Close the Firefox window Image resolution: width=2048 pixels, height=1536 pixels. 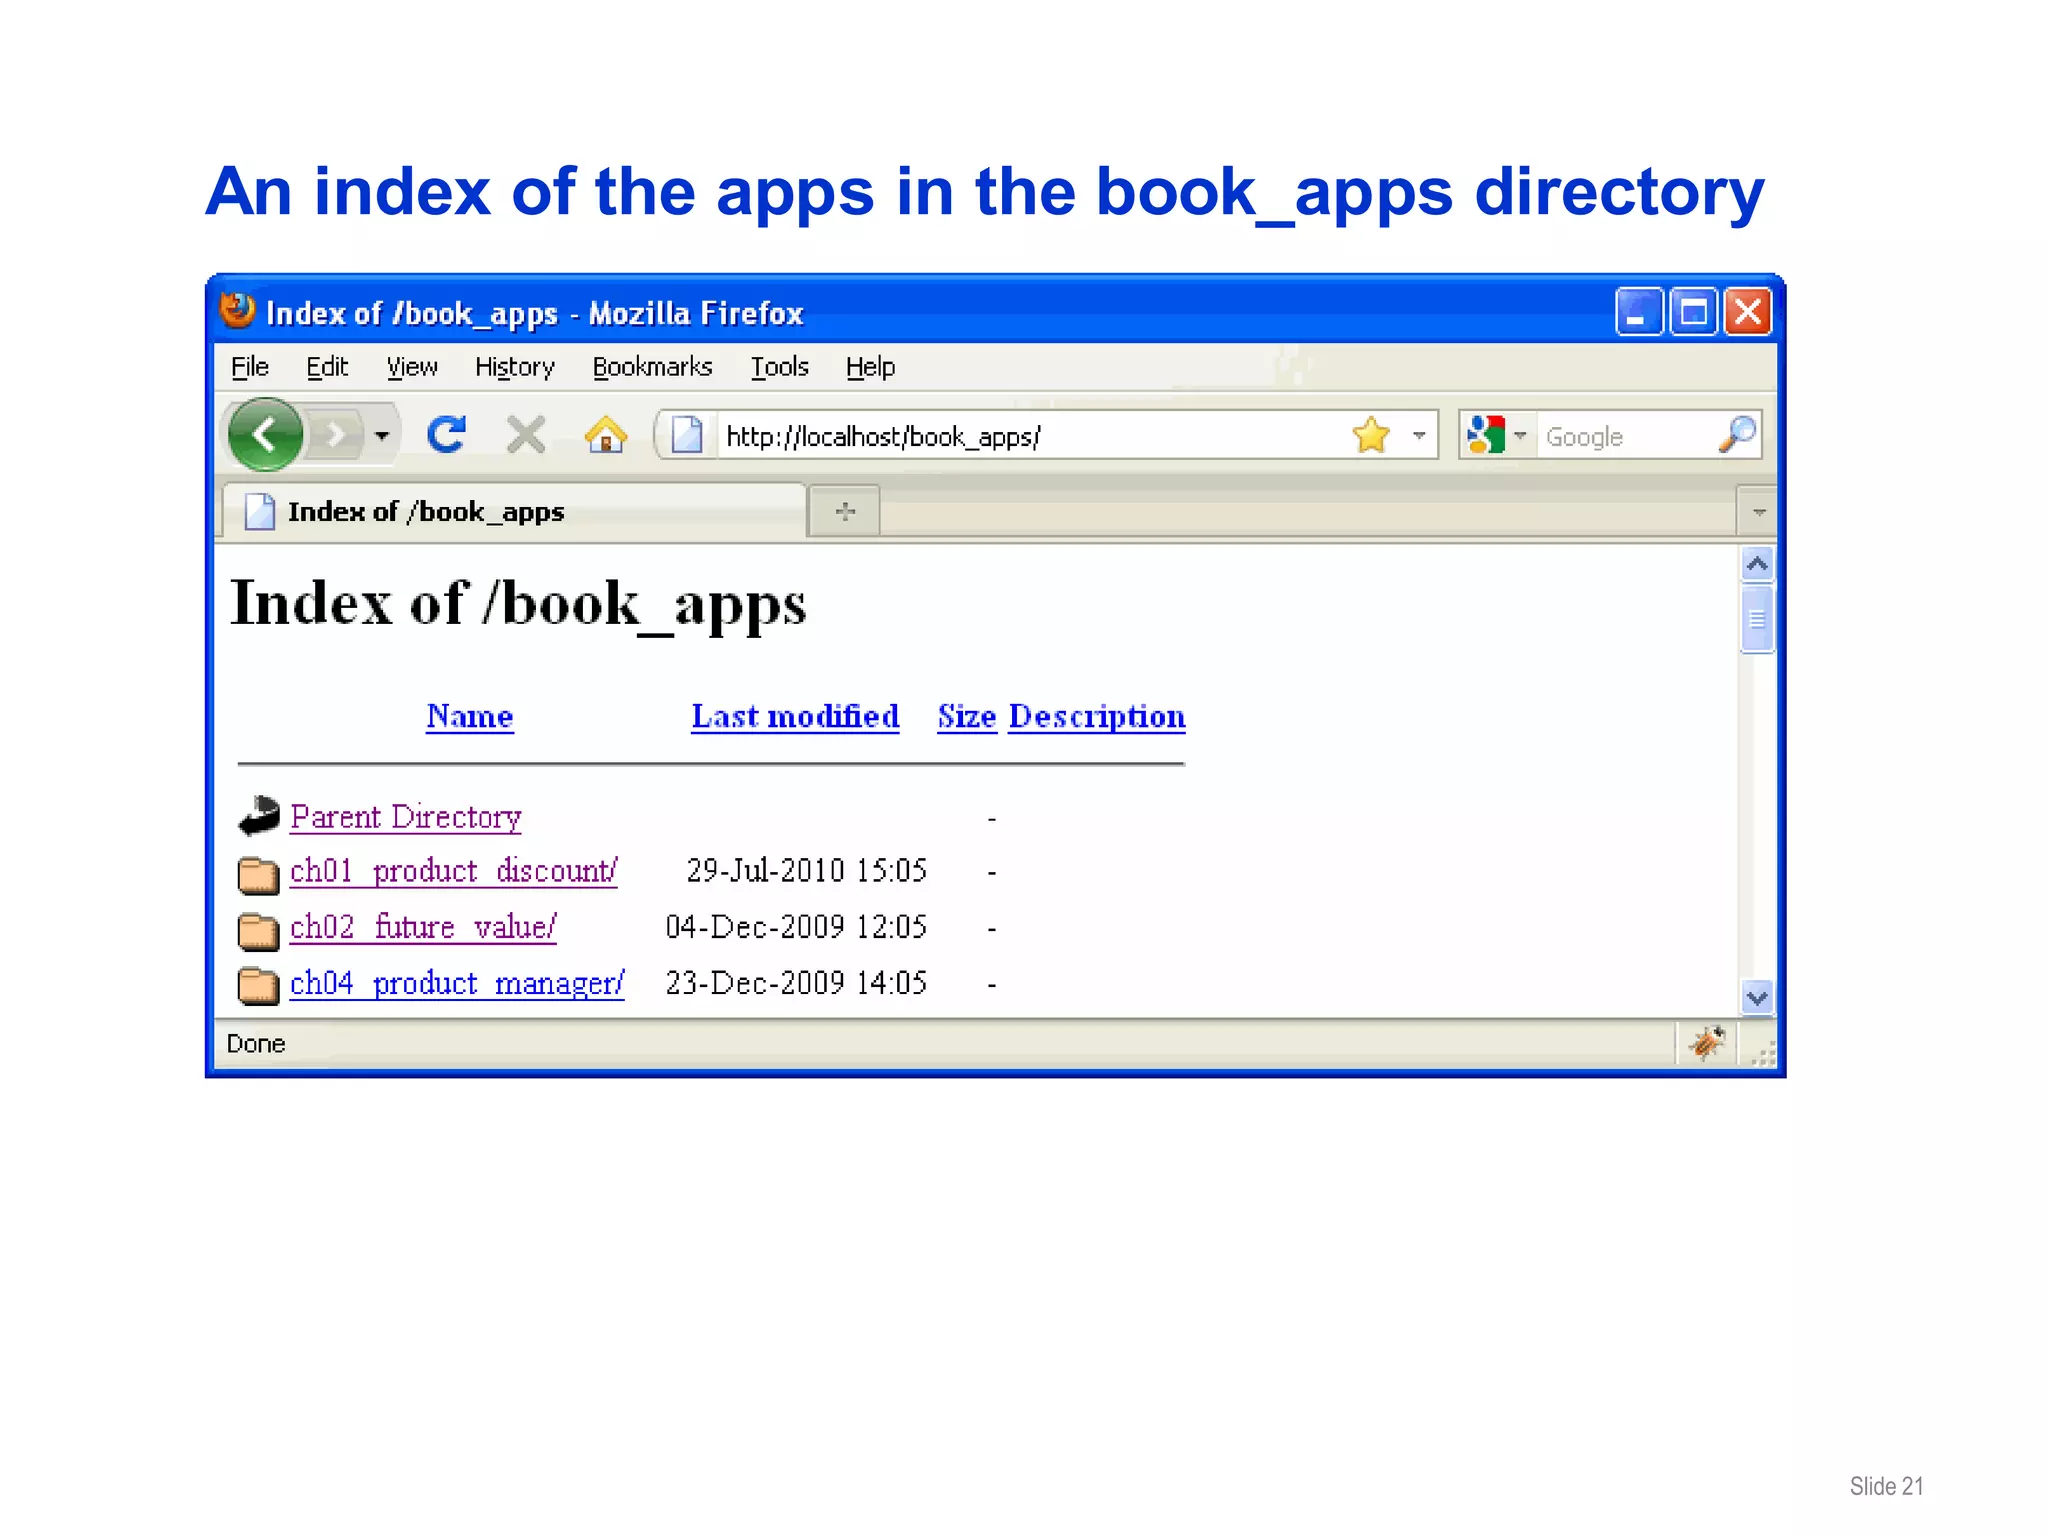(x=1748, y=312)
